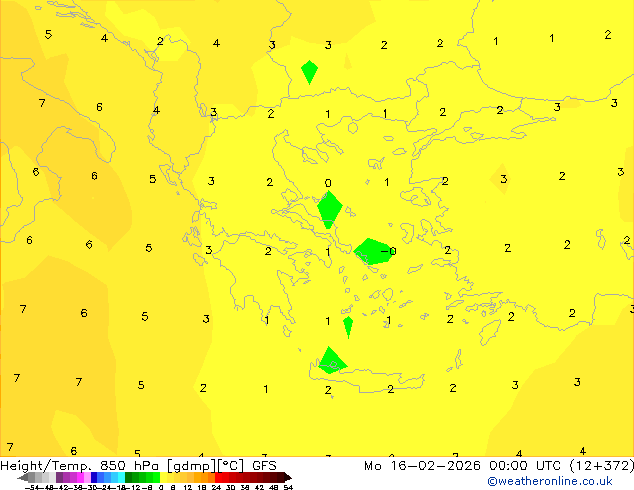
Task: Select the pure red legend swatch at 24
Action: pyautogui.click(x=218, y=477)
